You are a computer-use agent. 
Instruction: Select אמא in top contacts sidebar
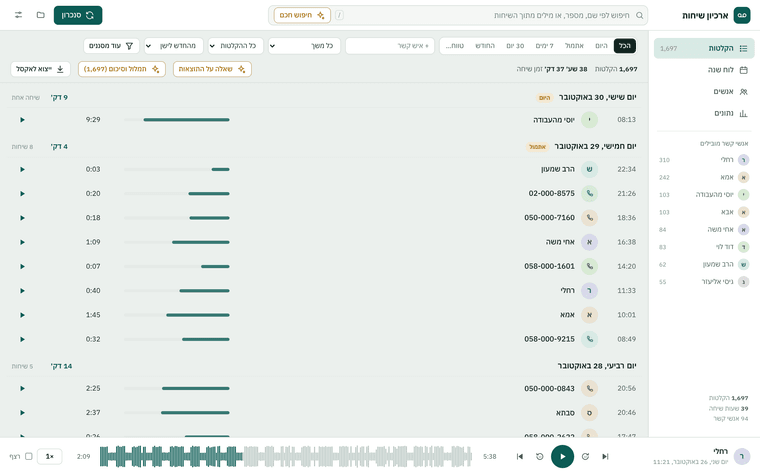coord(704,177)
